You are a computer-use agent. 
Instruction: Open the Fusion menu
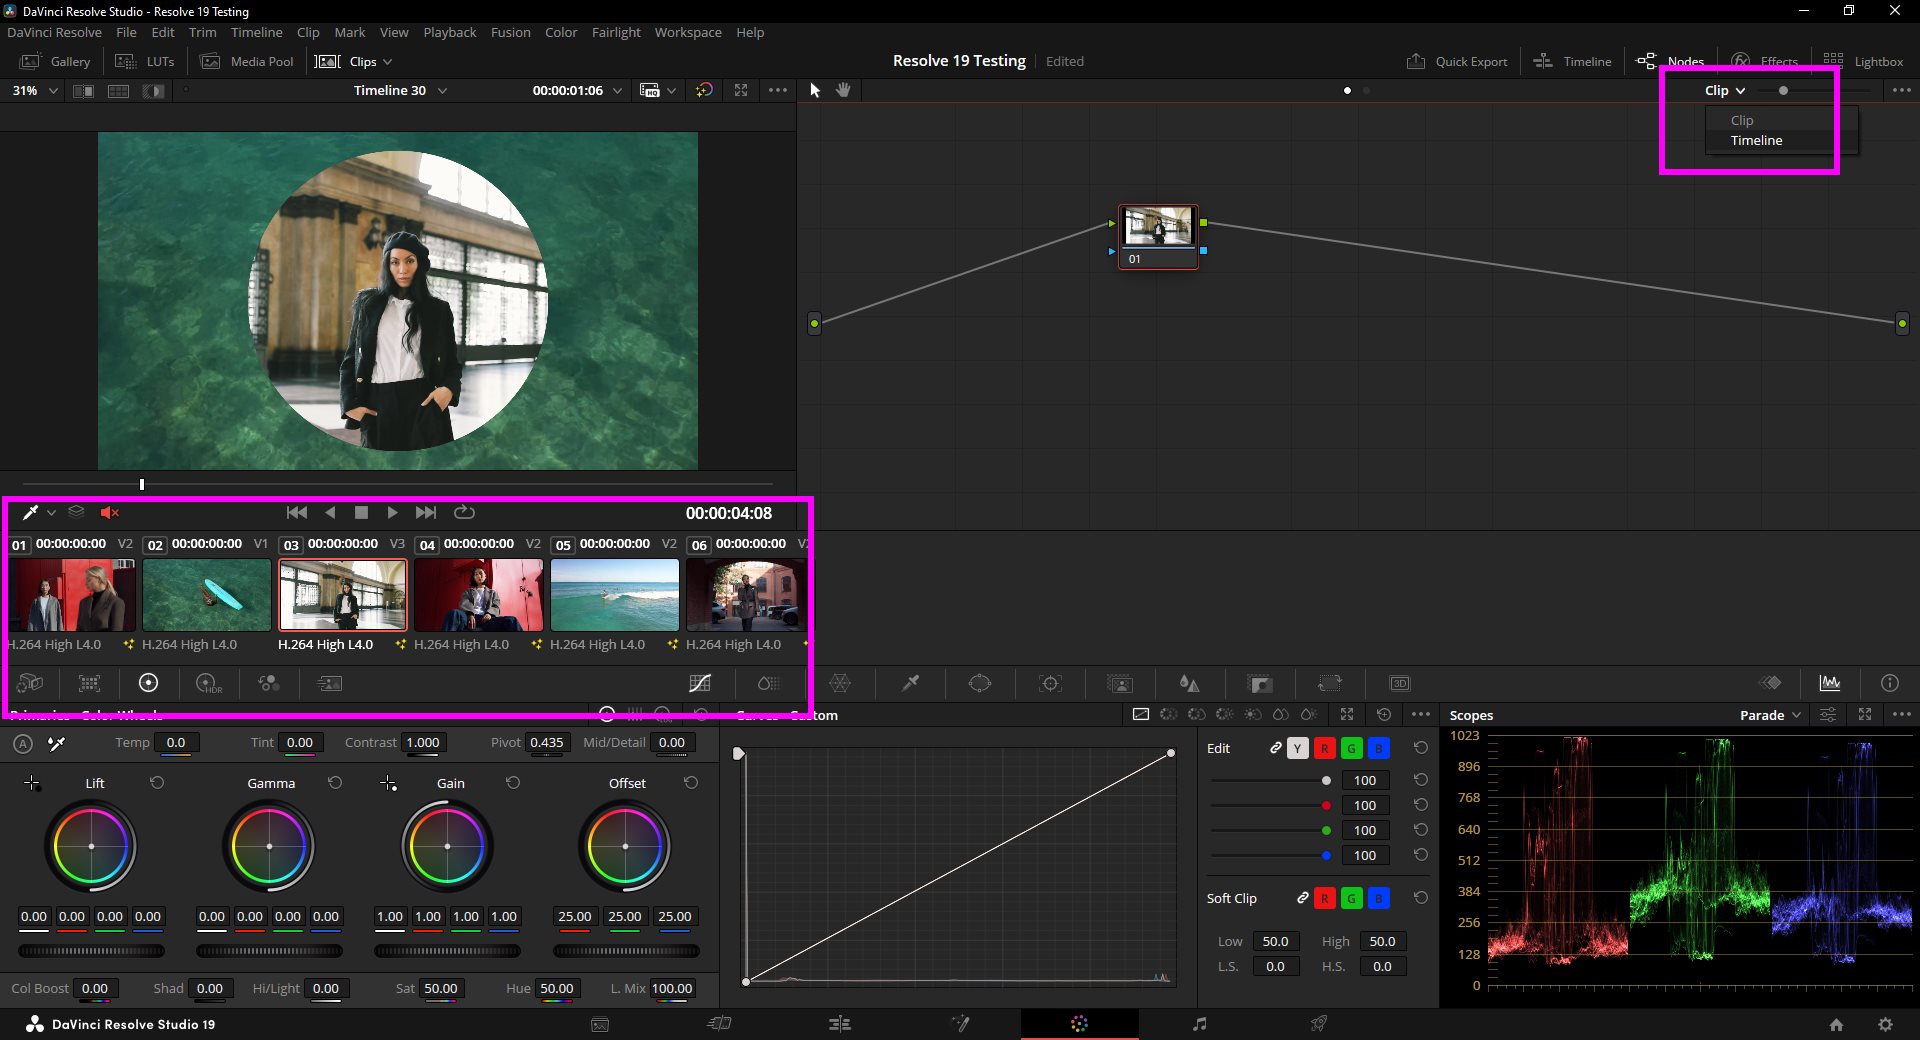click(x=511, y=32)
